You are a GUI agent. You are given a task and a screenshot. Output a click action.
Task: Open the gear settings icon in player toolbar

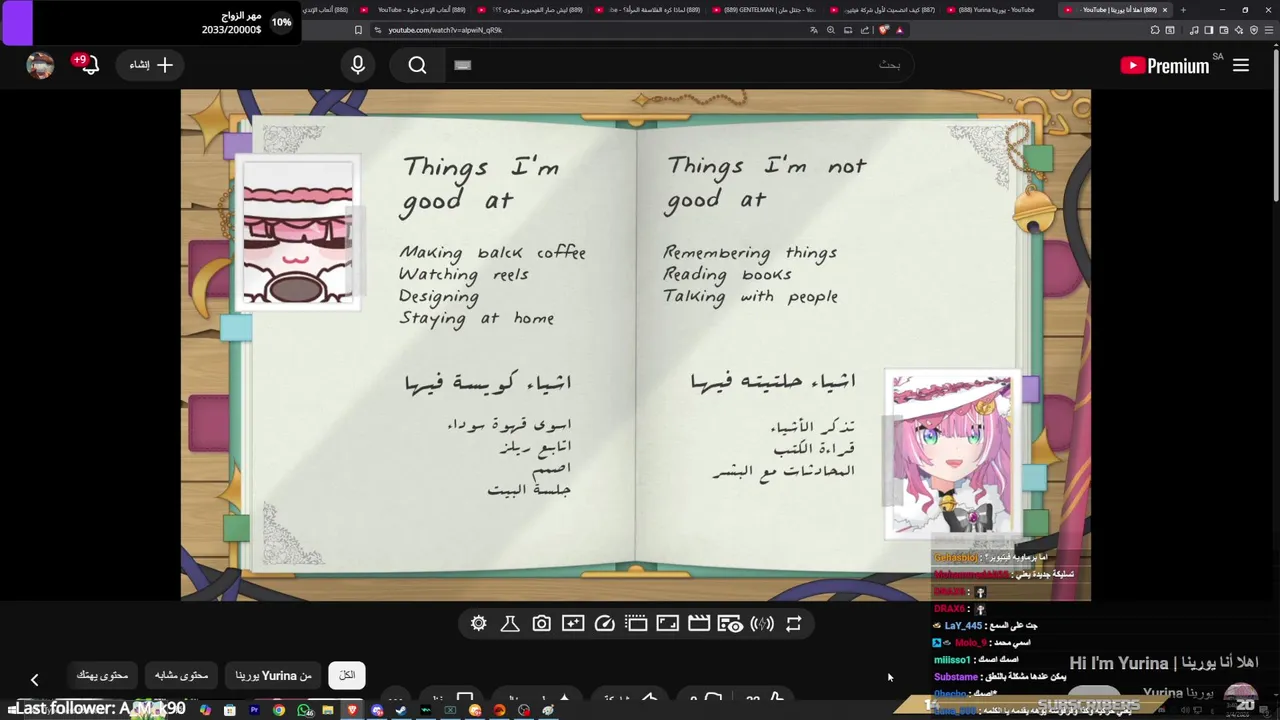point(479,624)
